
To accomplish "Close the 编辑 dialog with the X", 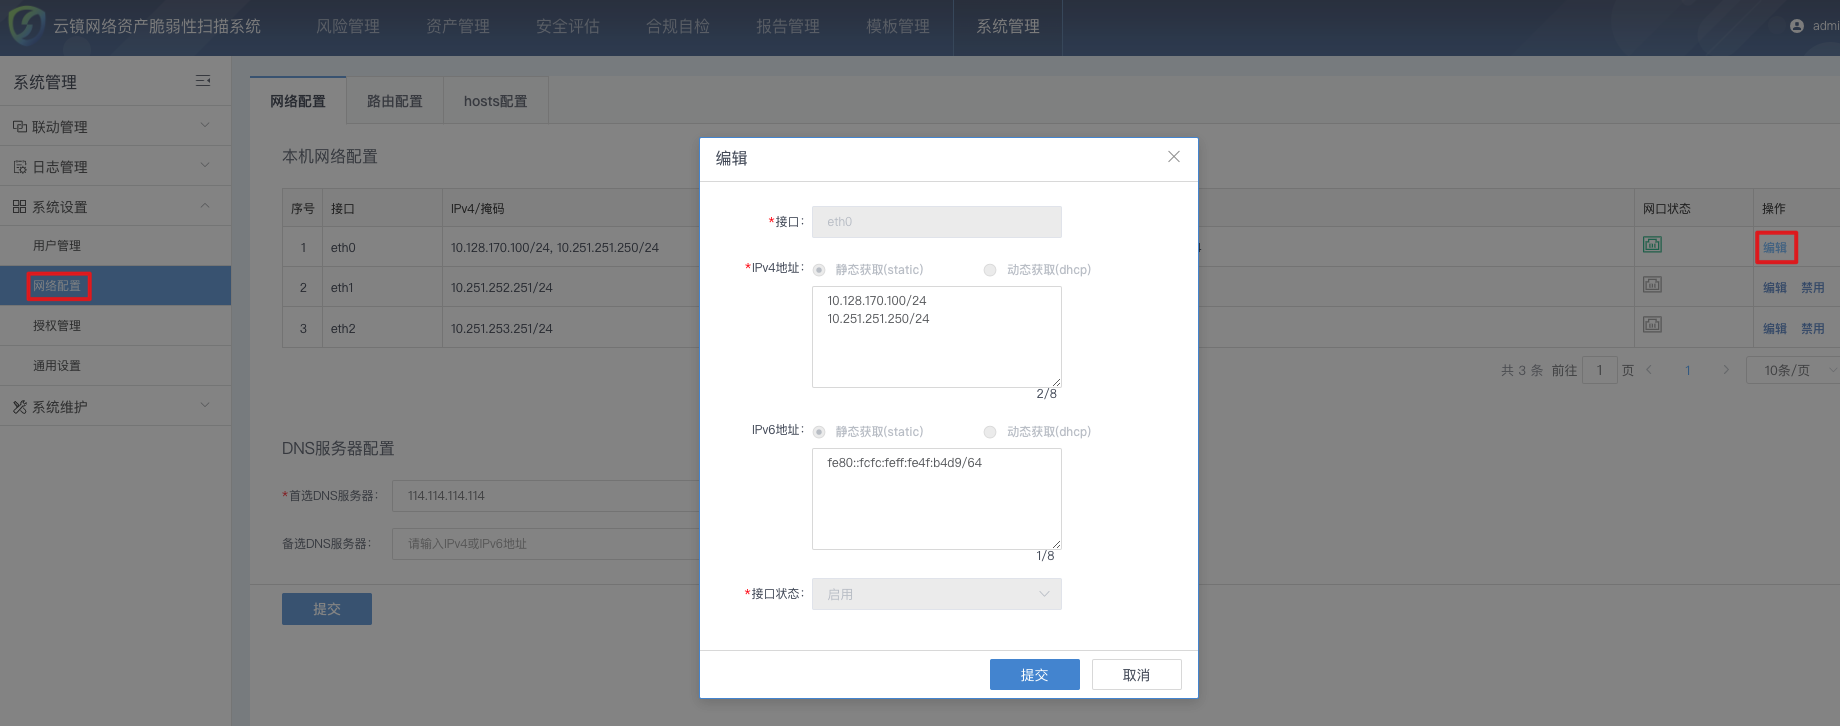I will tap(1174, 157).
